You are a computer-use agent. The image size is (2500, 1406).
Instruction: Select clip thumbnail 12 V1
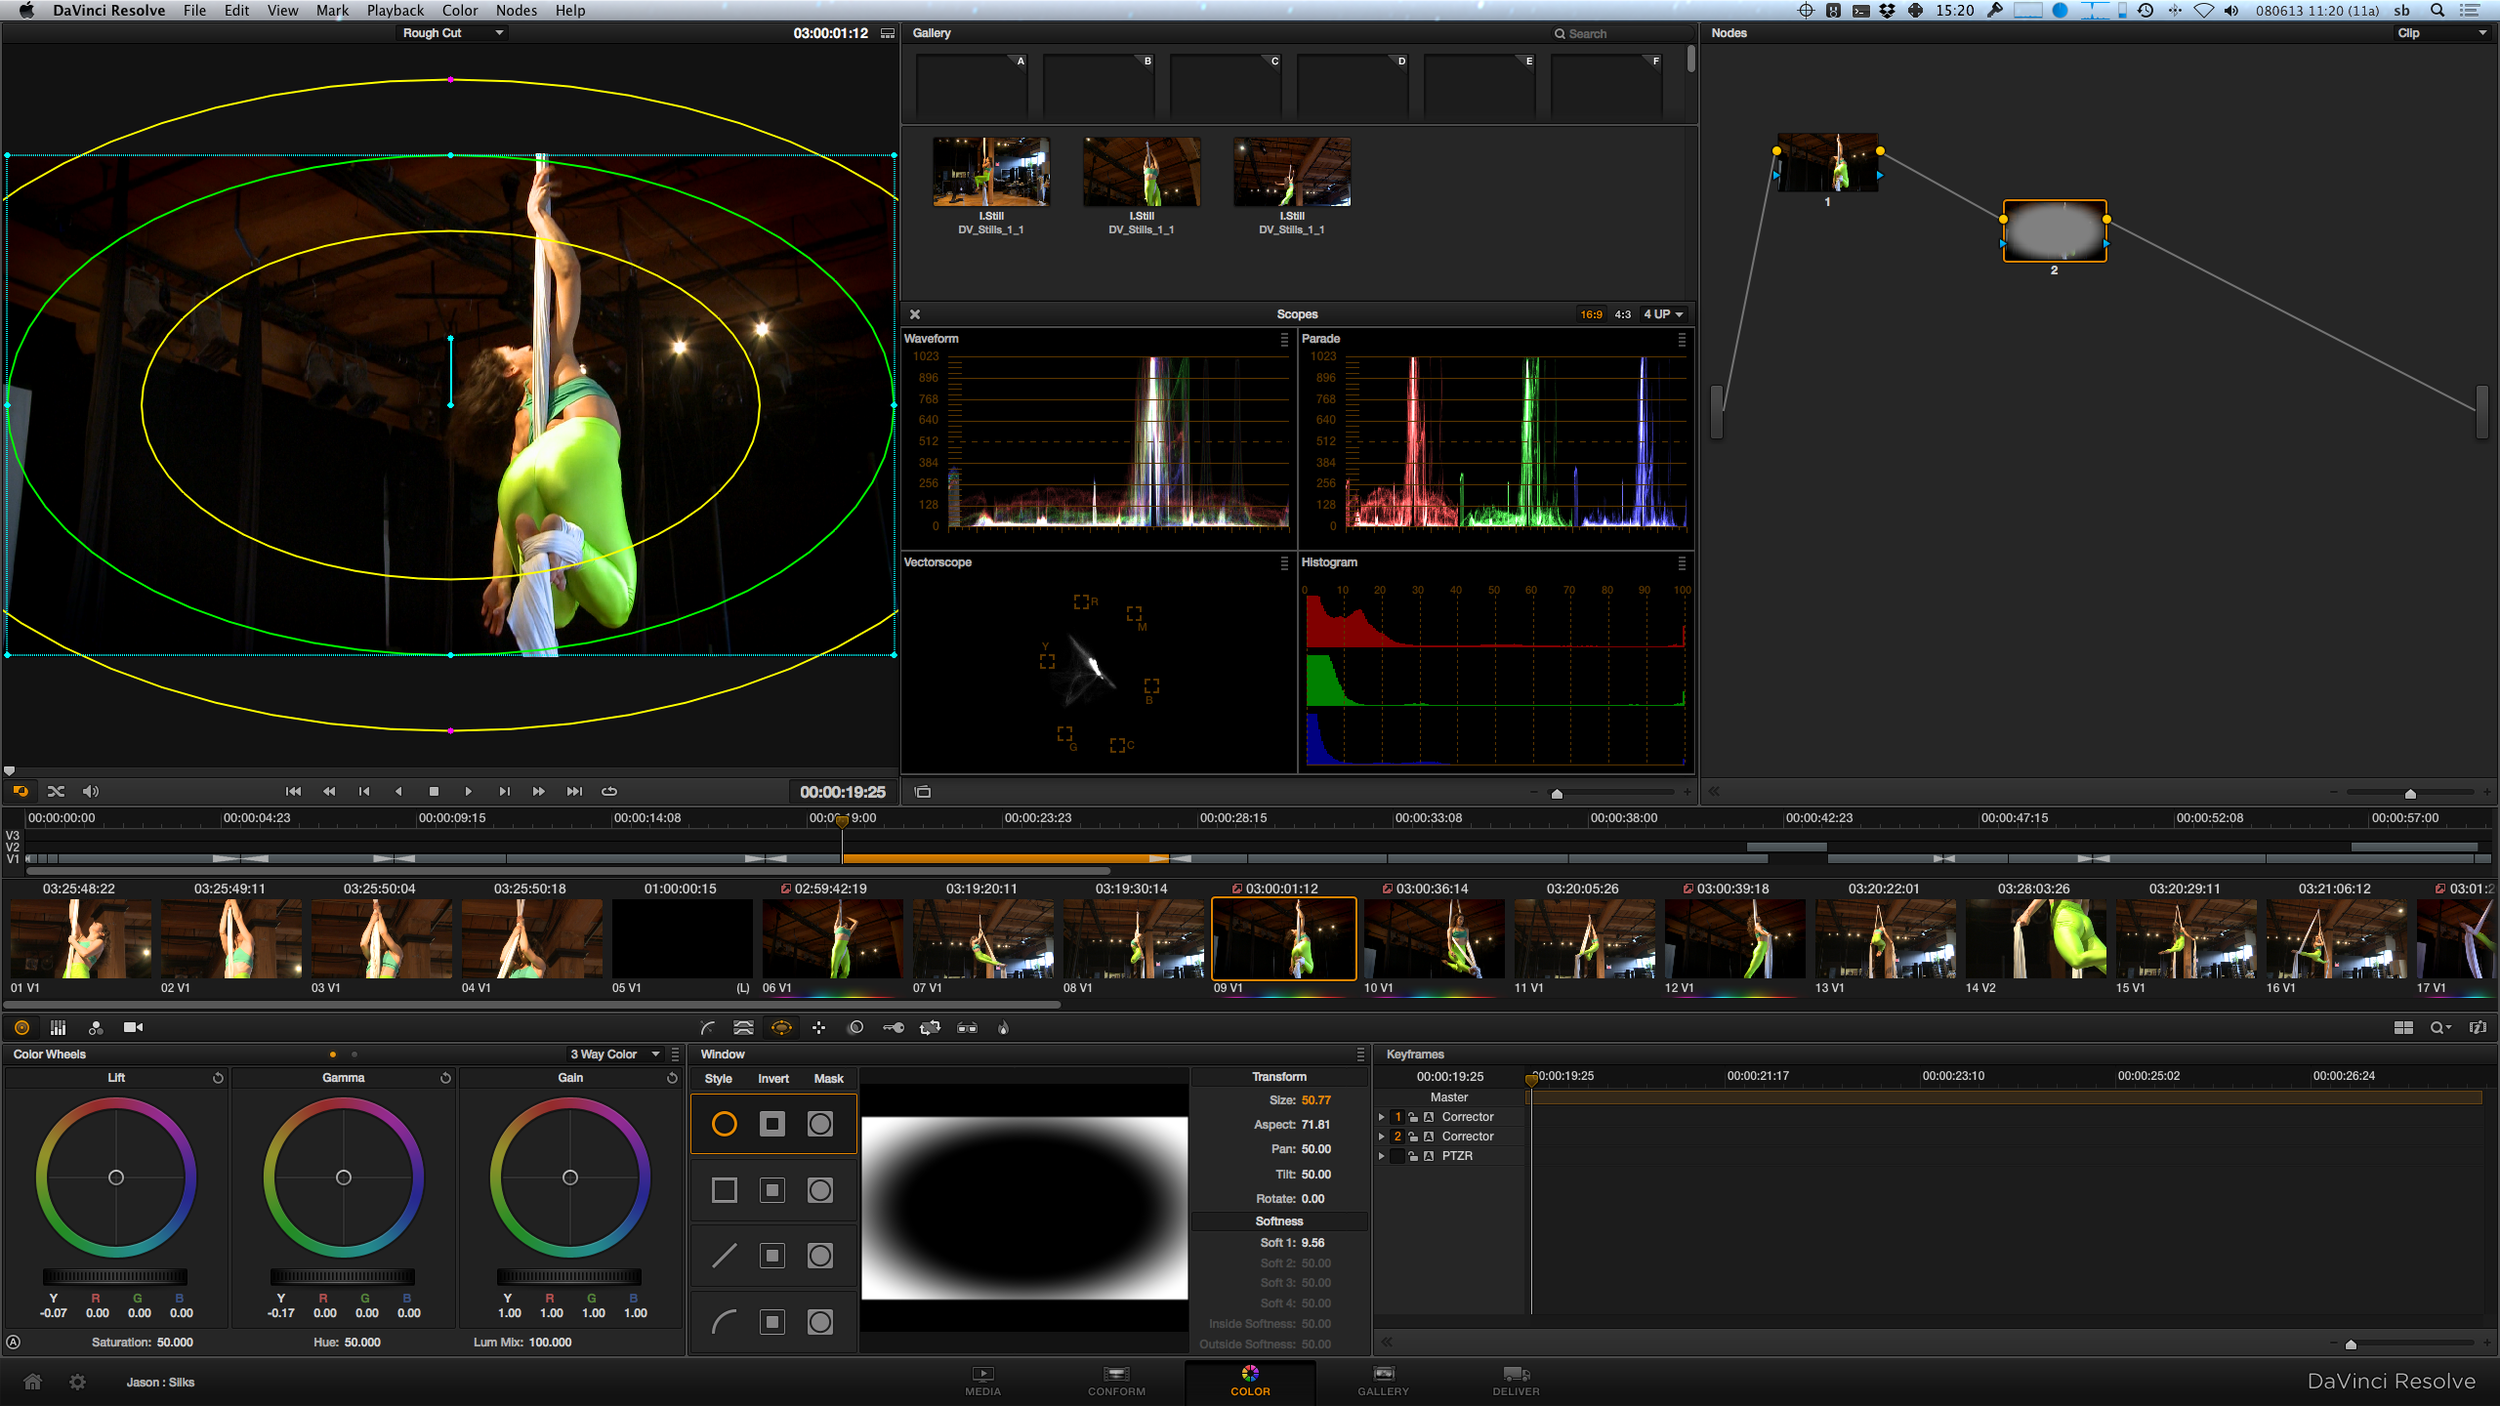tap(1734, 938)
